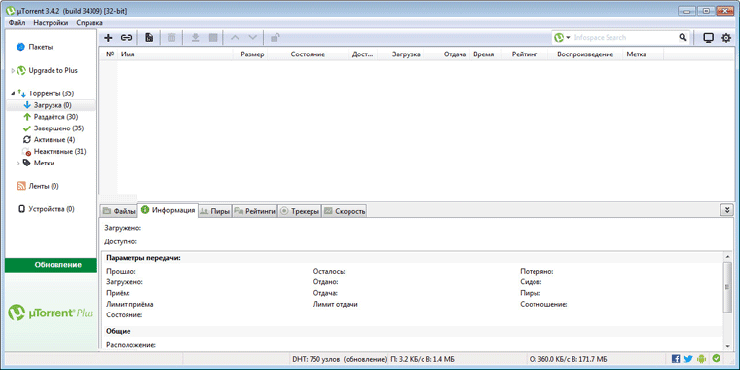Sort by the Время column header
Viewport: 740px width, 370px height.
486,54
